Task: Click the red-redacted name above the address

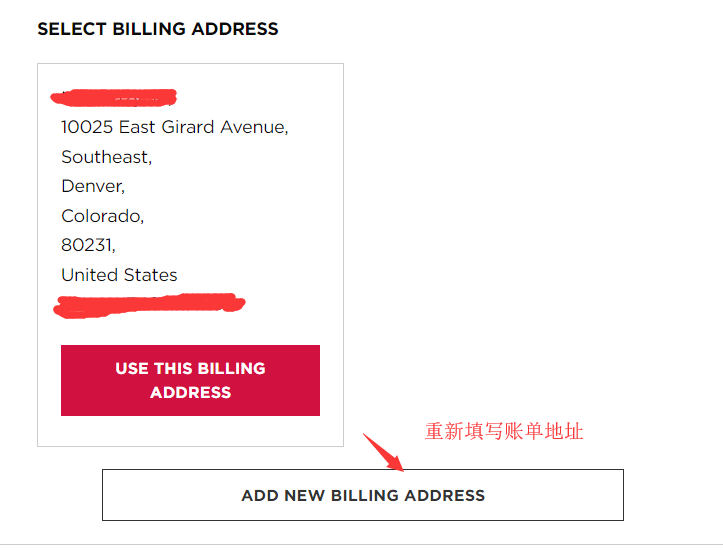Action: (114, 97)
